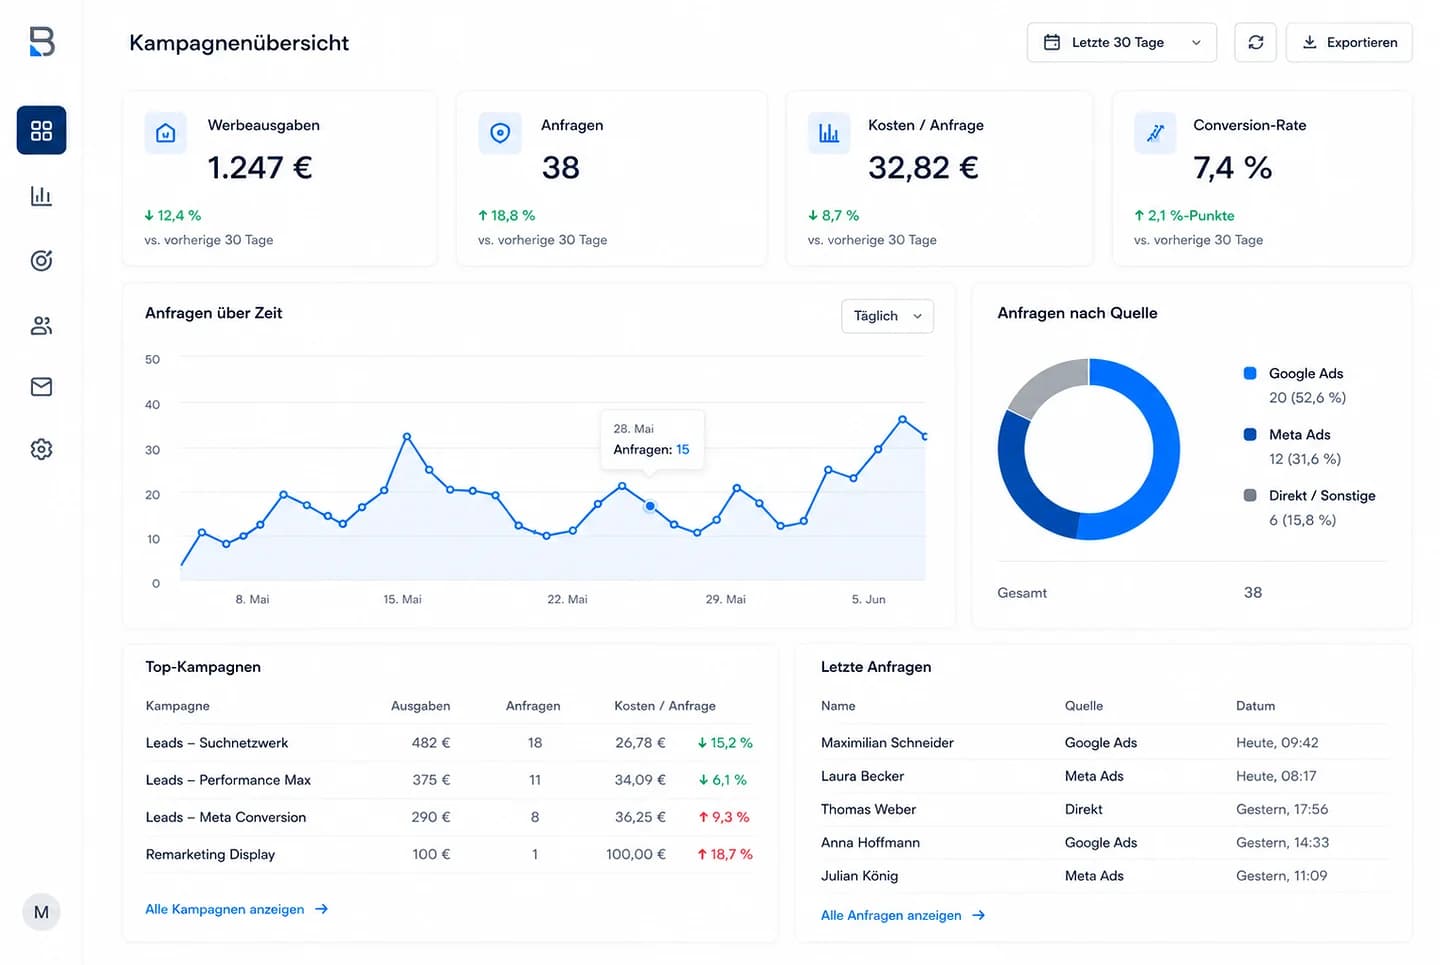Open the mail envelope sidebar icon
The width and height of the screenshot is (1440, 965).
41,387
